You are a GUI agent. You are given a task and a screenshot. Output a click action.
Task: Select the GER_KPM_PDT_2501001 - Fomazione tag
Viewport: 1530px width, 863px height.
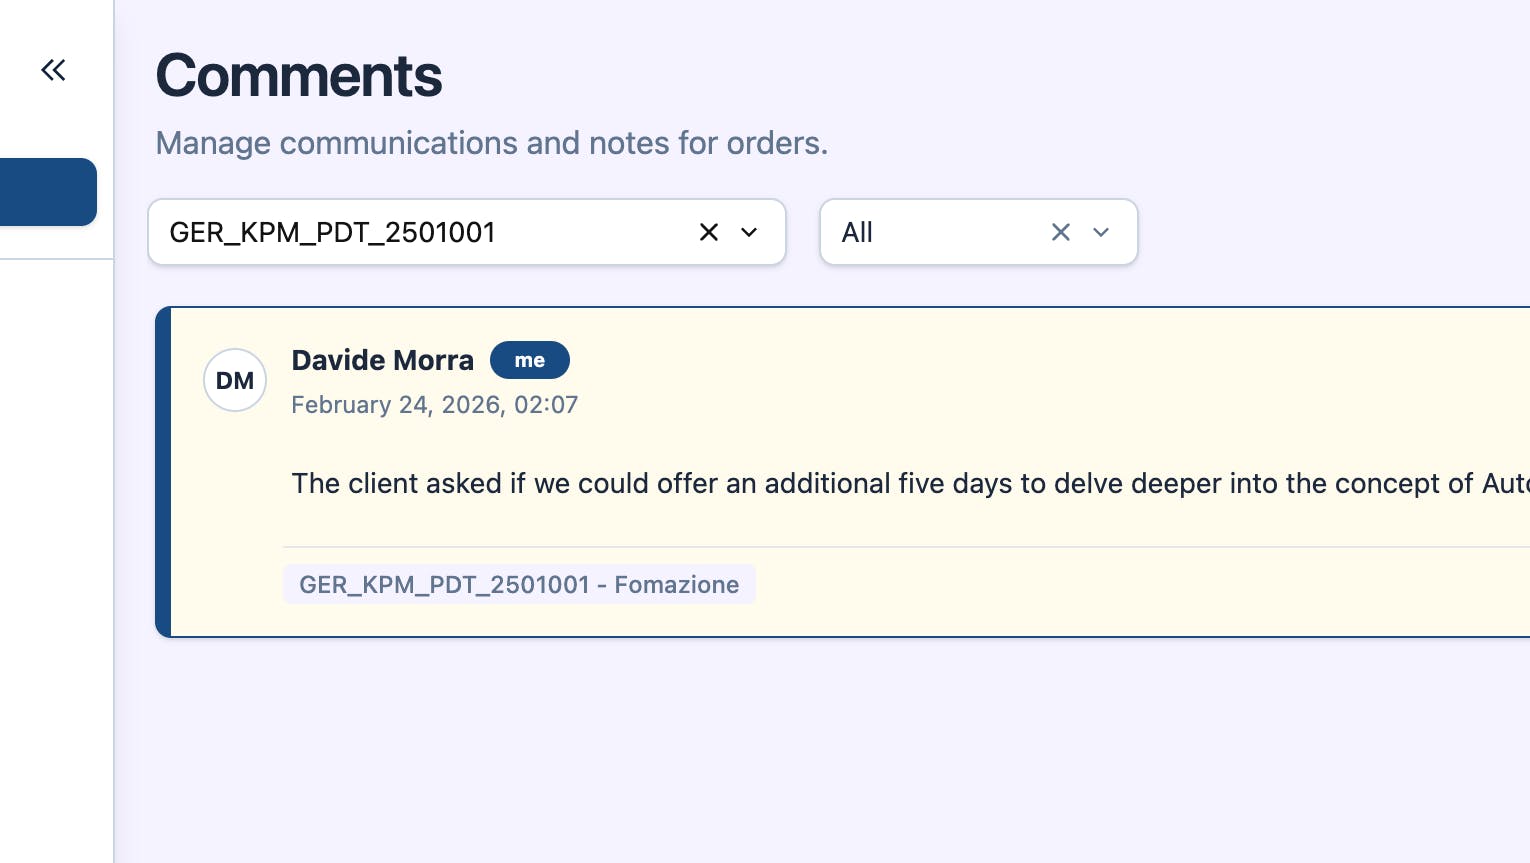519,584
